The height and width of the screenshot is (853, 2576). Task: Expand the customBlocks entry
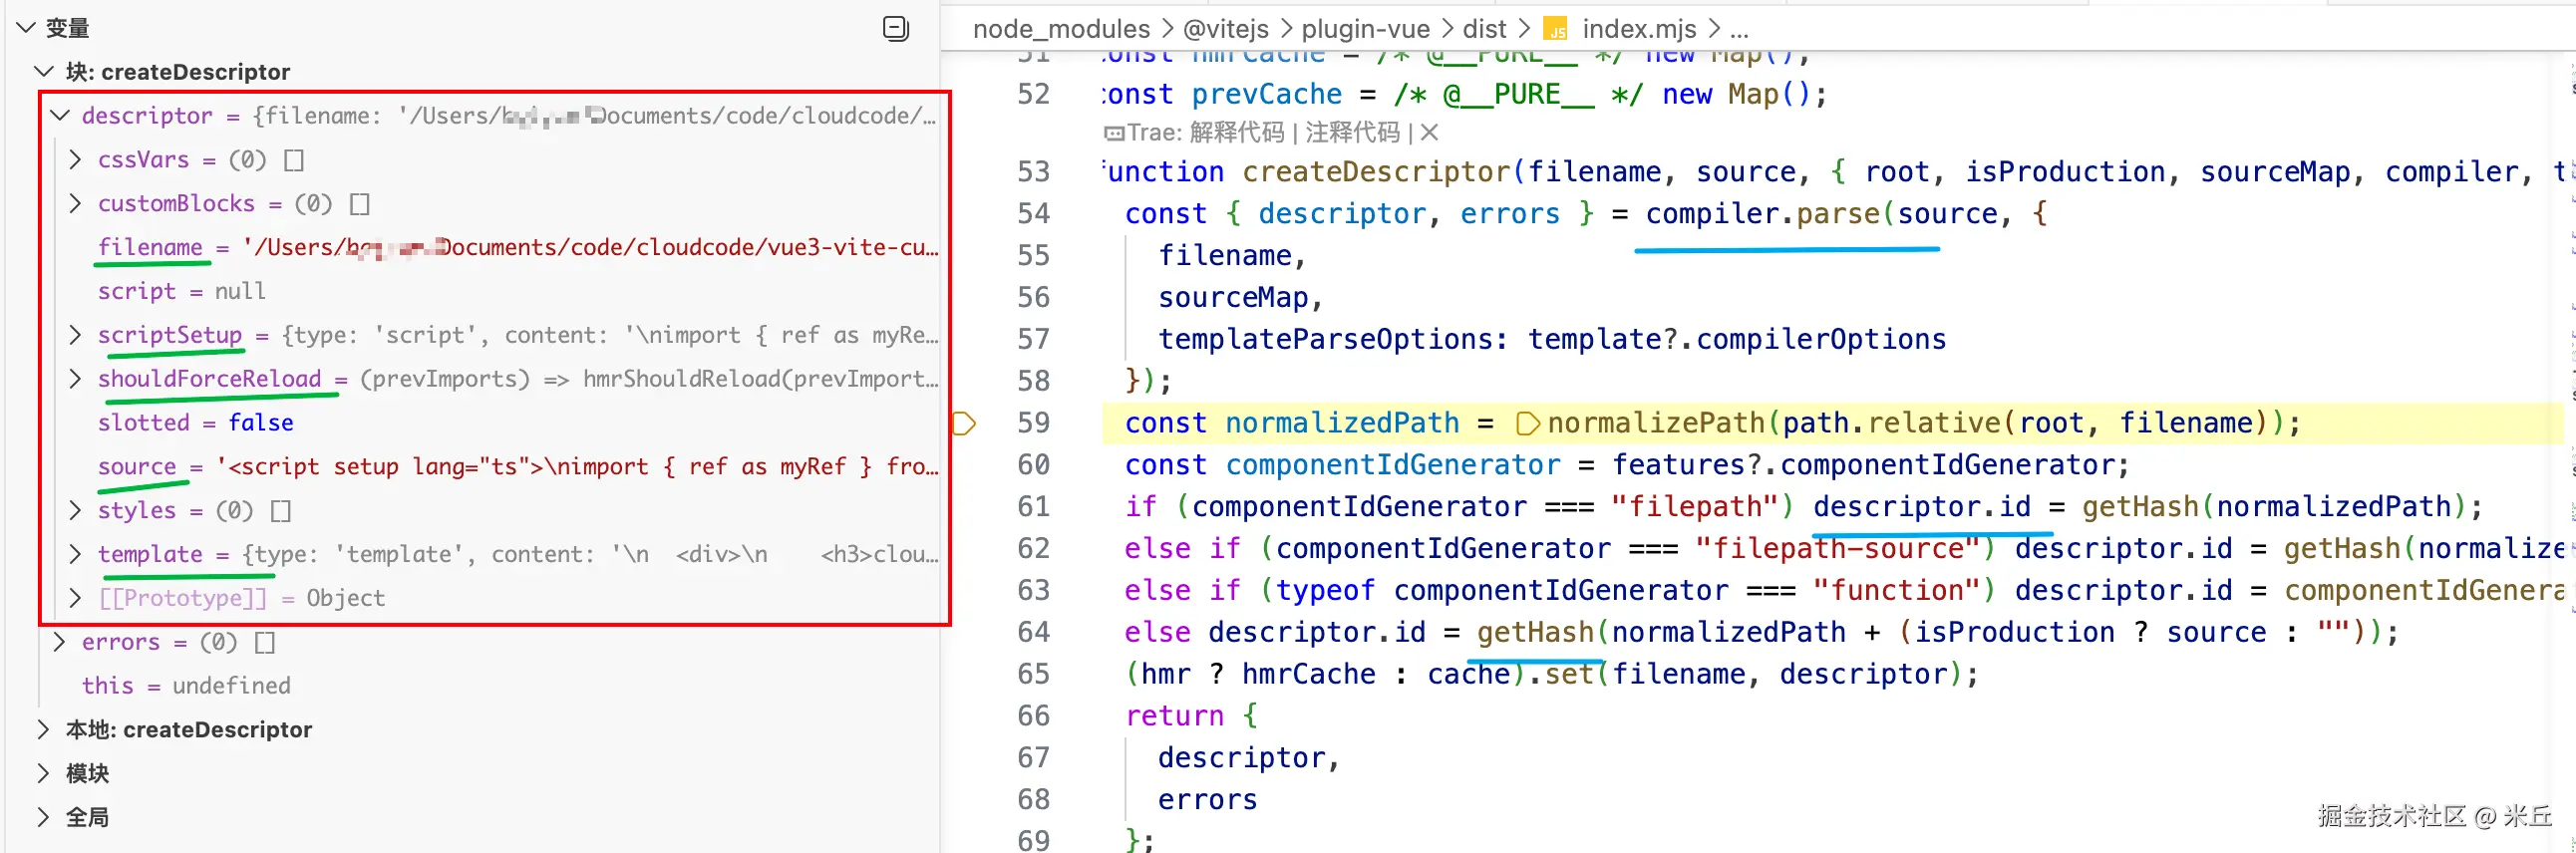75,204
